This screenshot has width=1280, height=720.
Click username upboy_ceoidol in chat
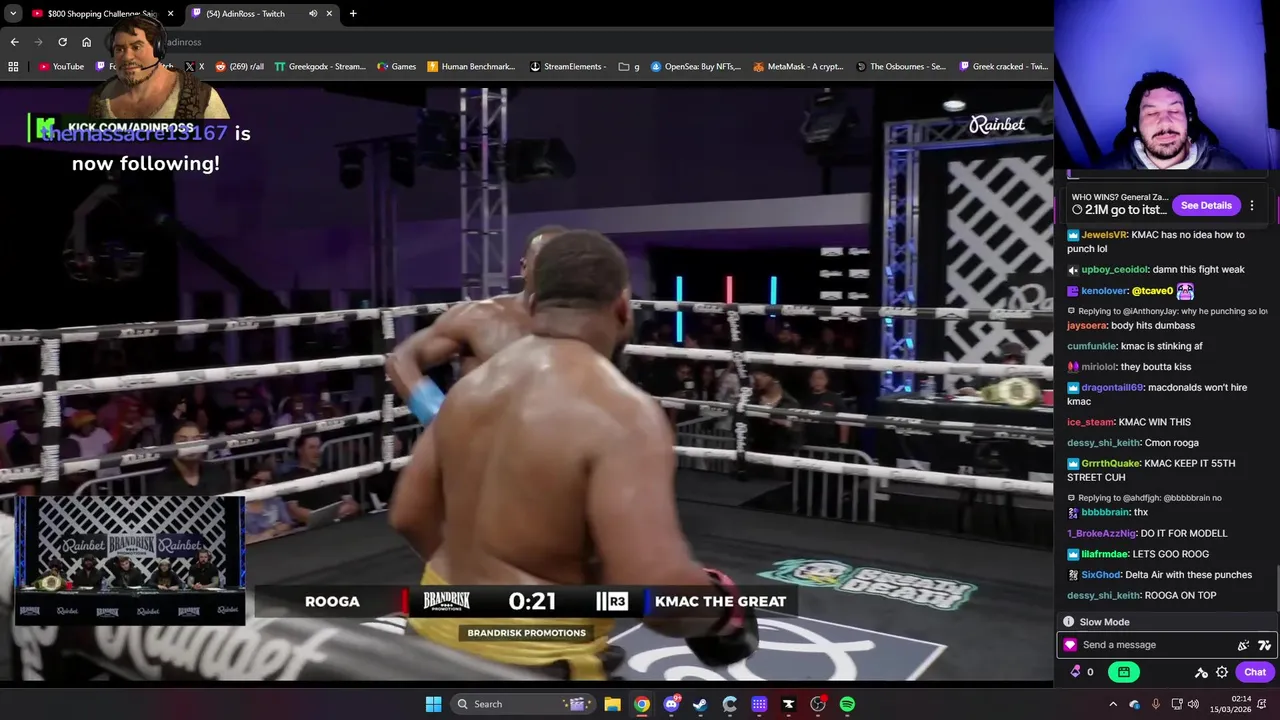point(1114,270)
